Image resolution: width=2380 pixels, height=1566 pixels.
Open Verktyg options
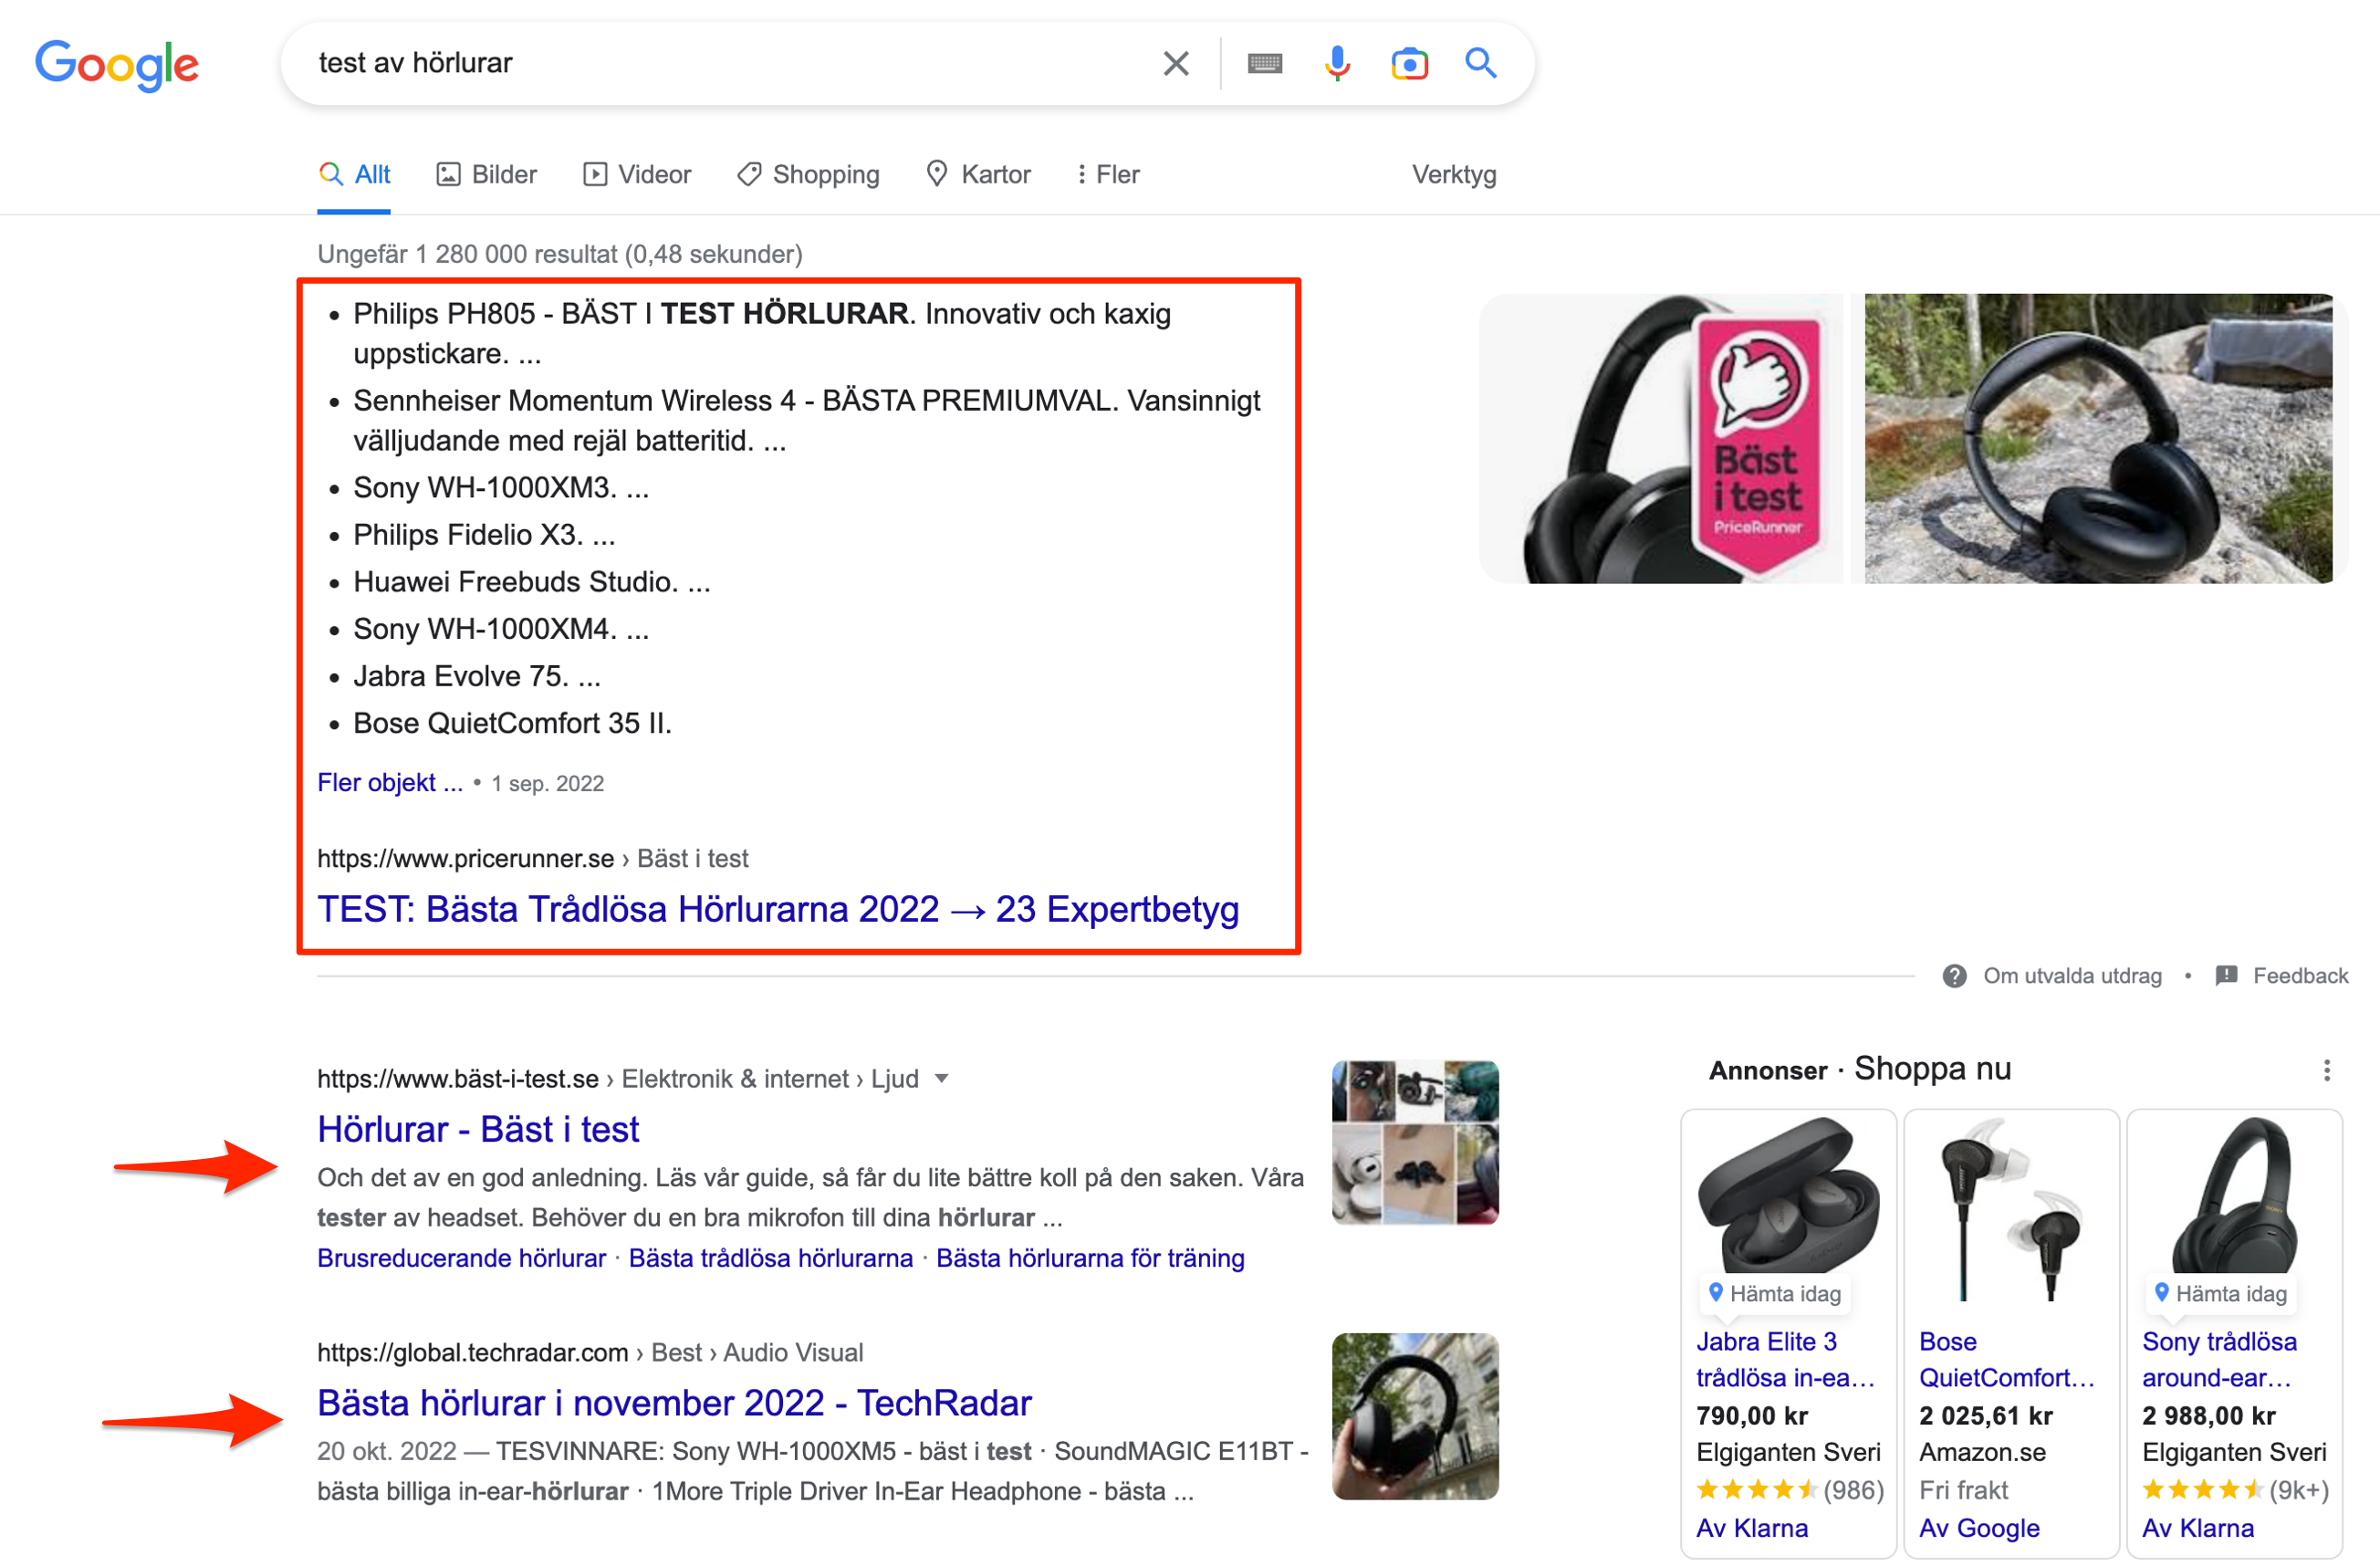pos(1454,174)
